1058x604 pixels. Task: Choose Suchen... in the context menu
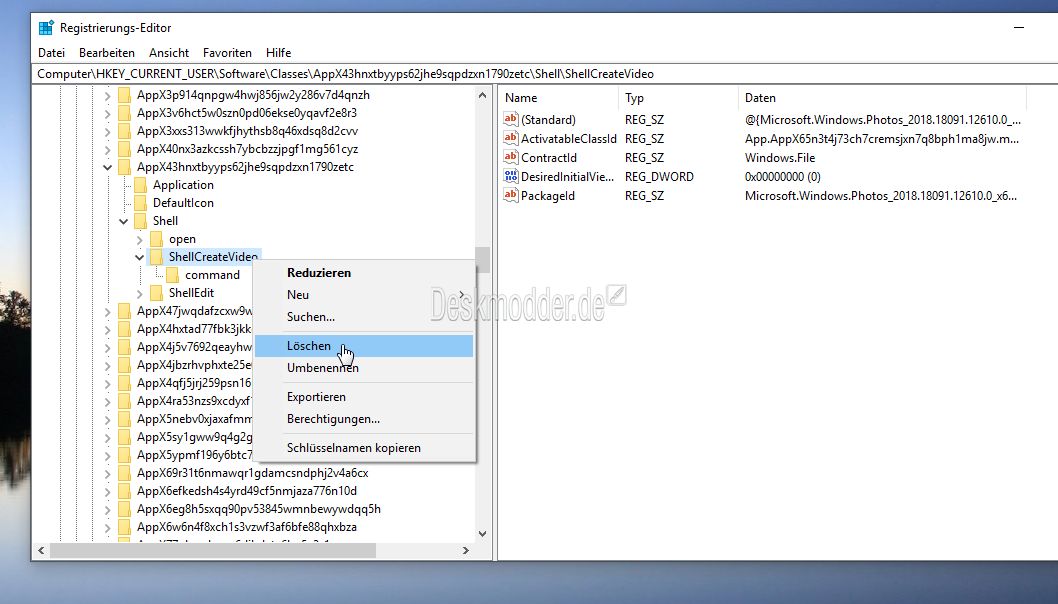(364, 317)
